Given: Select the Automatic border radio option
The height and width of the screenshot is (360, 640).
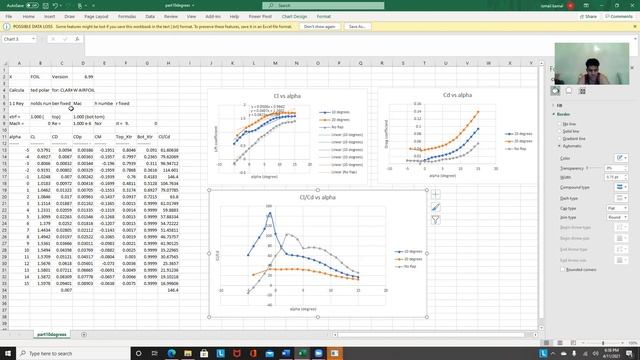Looking at the screenshot, I should [560, 146].
